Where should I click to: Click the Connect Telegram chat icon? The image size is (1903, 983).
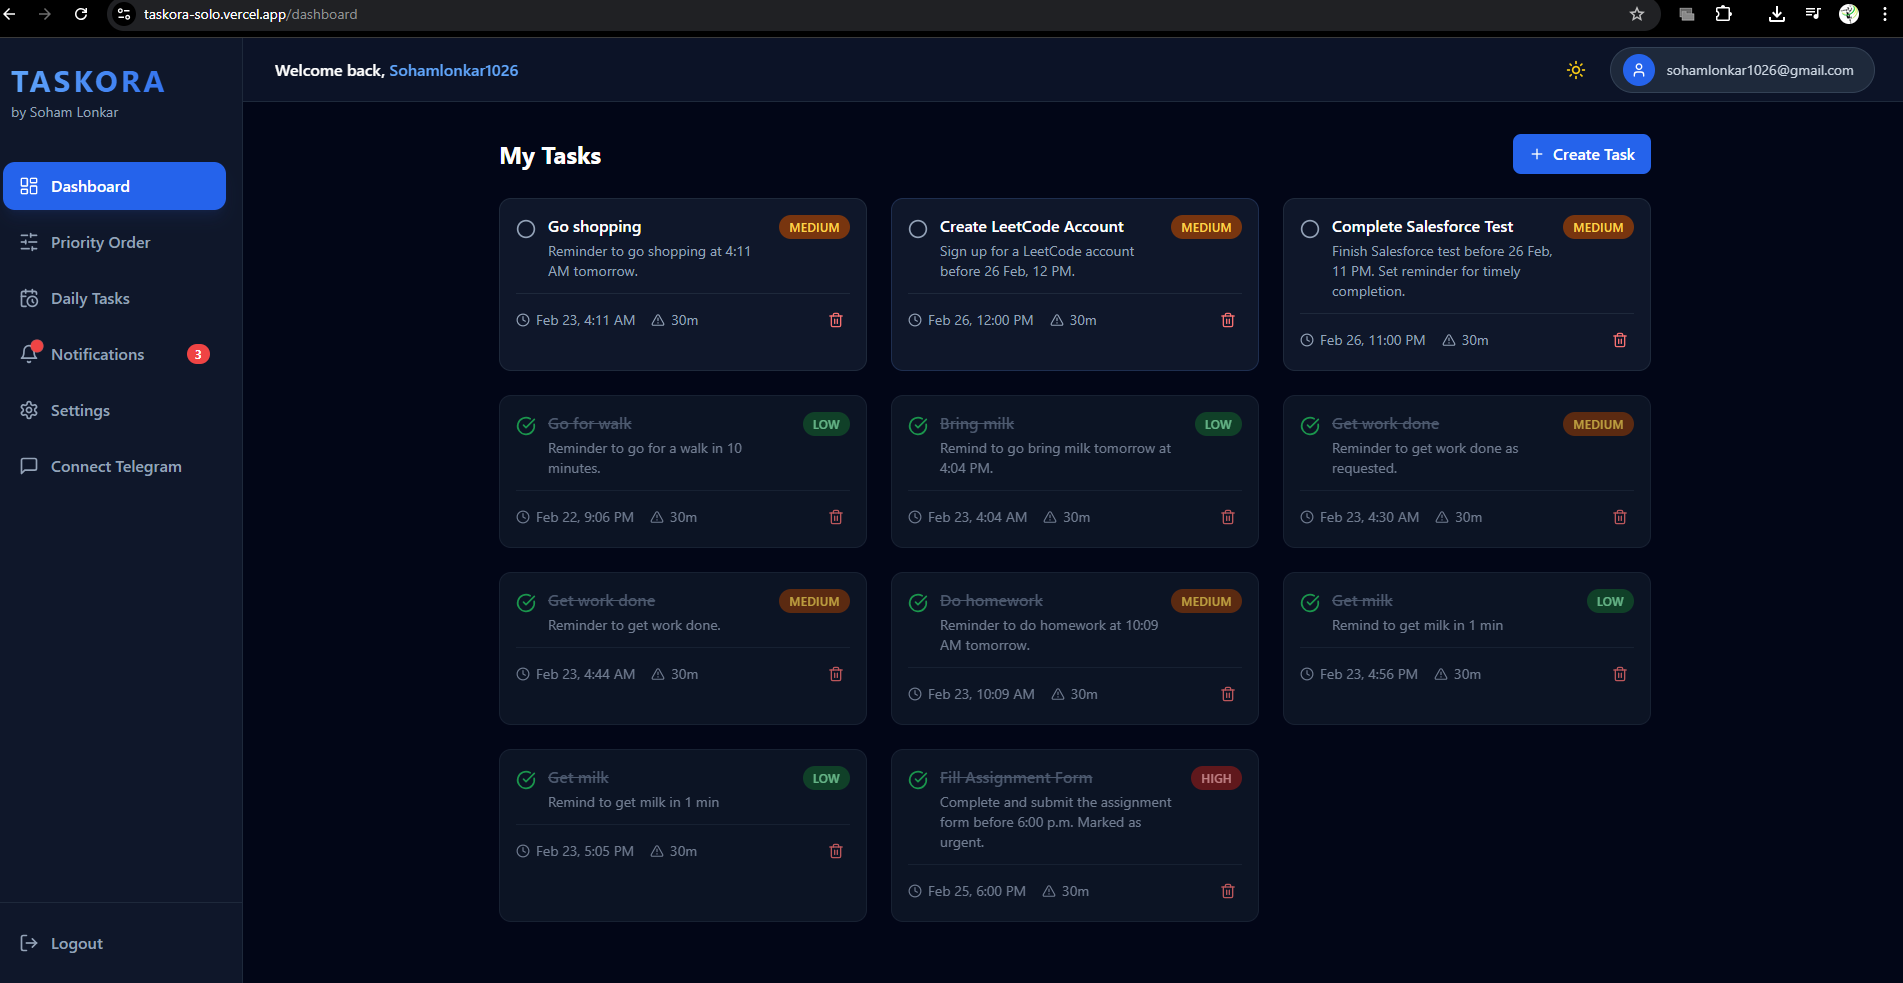[30, 466]
